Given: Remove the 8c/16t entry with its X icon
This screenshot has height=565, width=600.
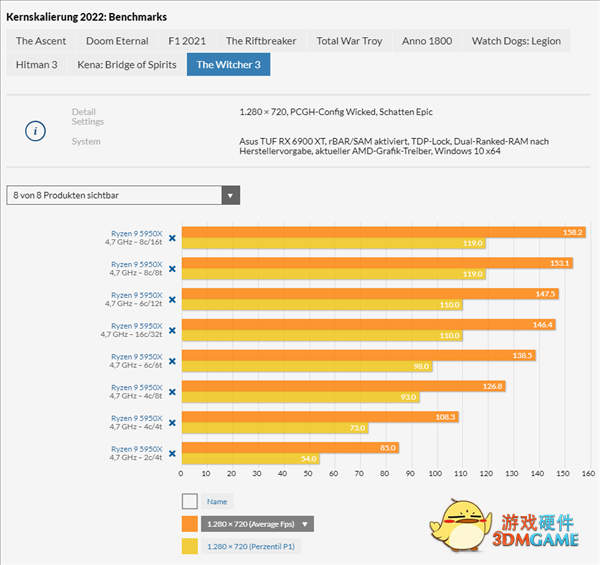Looking at the screenshot, I should pos(172,238).
